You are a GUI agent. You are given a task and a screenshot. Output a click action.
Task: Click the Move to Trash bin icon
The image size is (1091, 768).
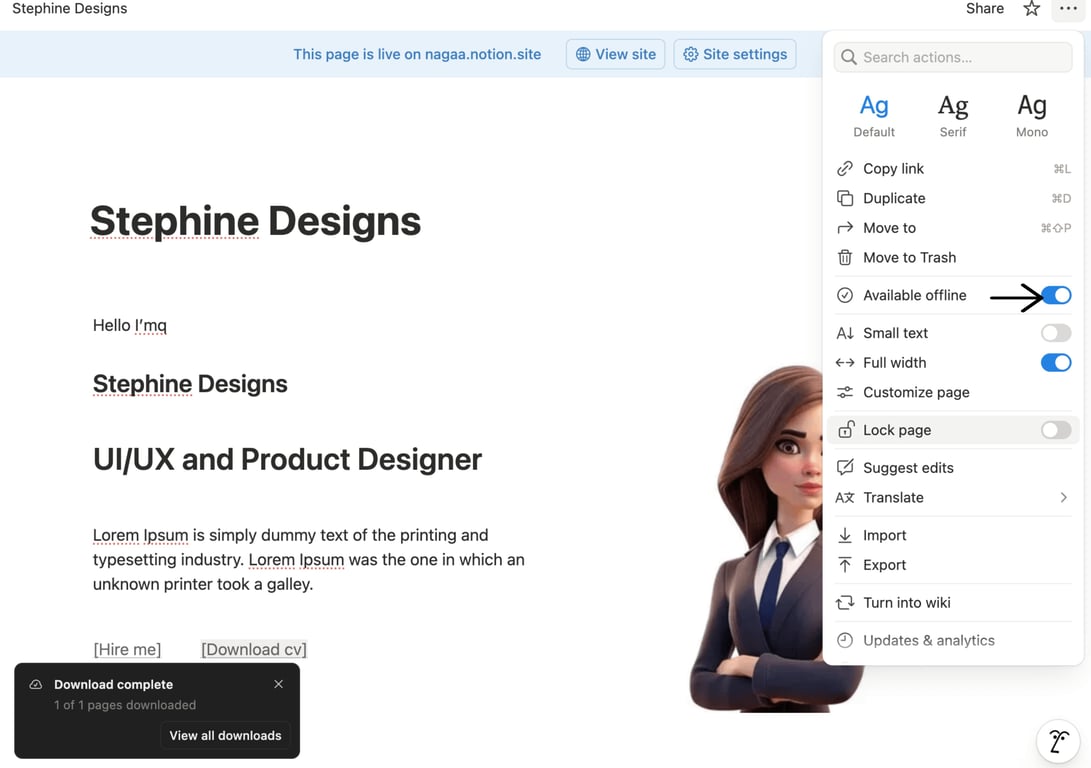point(845,257)
